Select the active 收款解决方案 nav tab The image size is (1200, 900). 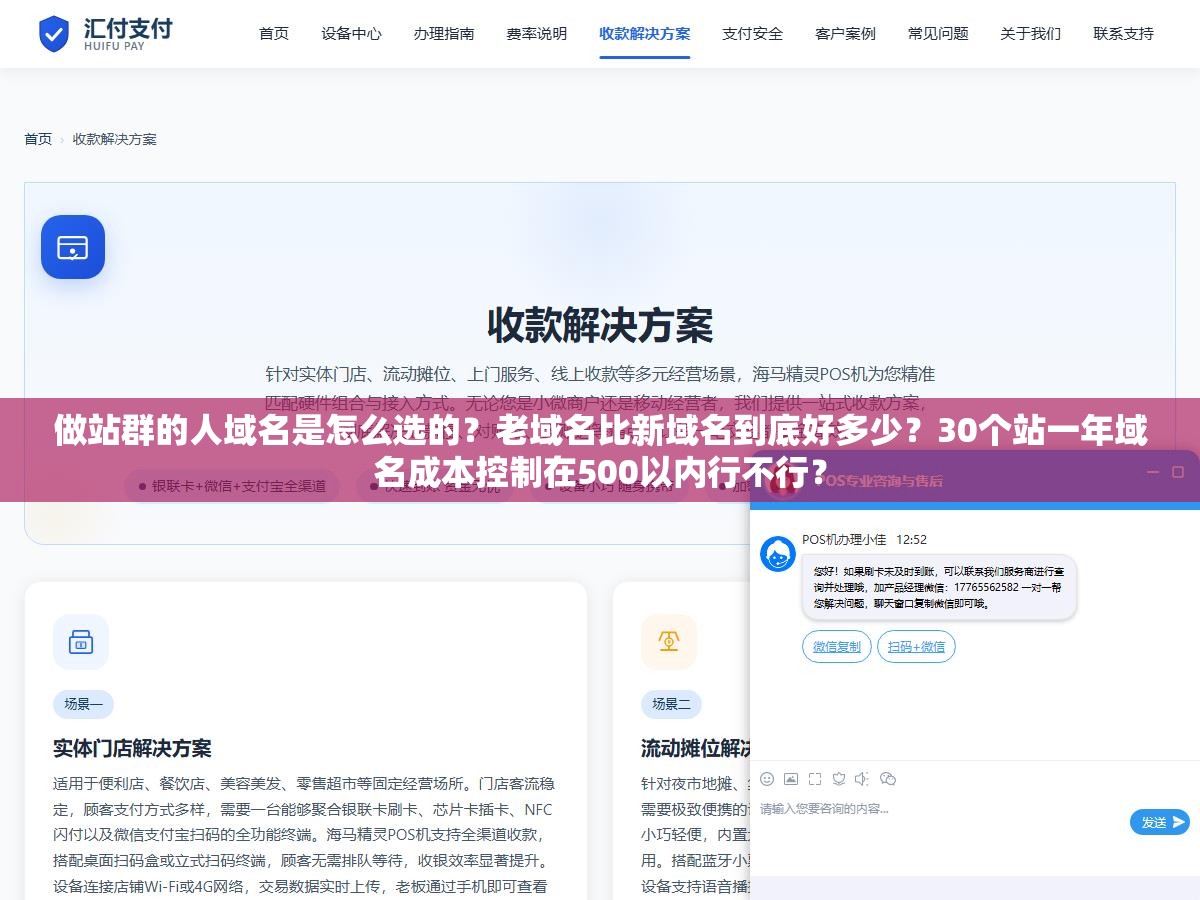click(x=645, y=33)
